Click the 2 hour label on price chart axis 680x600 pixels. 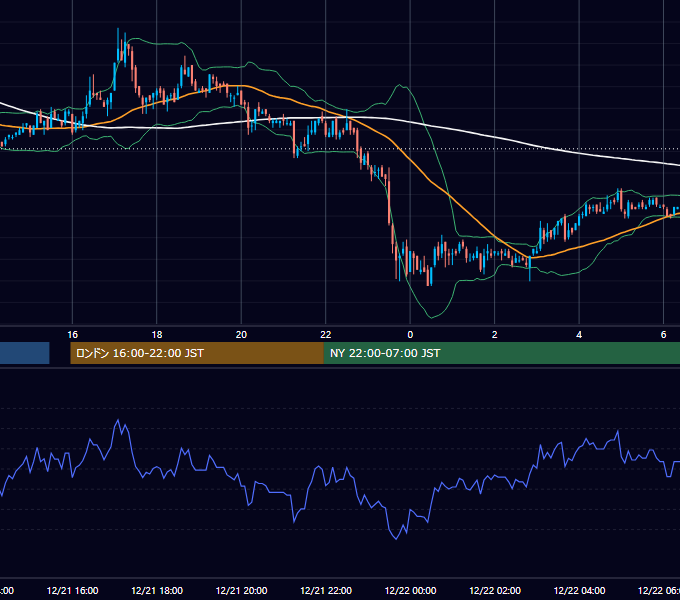click(494, 335)
